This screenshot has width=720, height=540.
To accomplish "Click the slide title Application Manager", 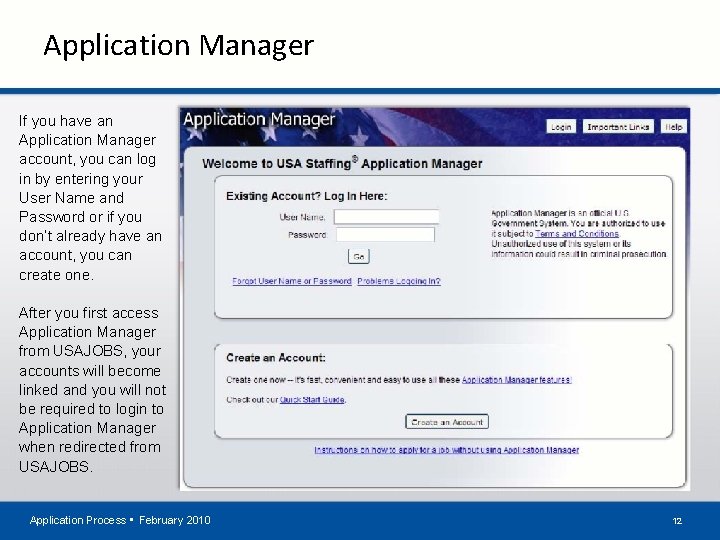I will [x=179, y=45].
